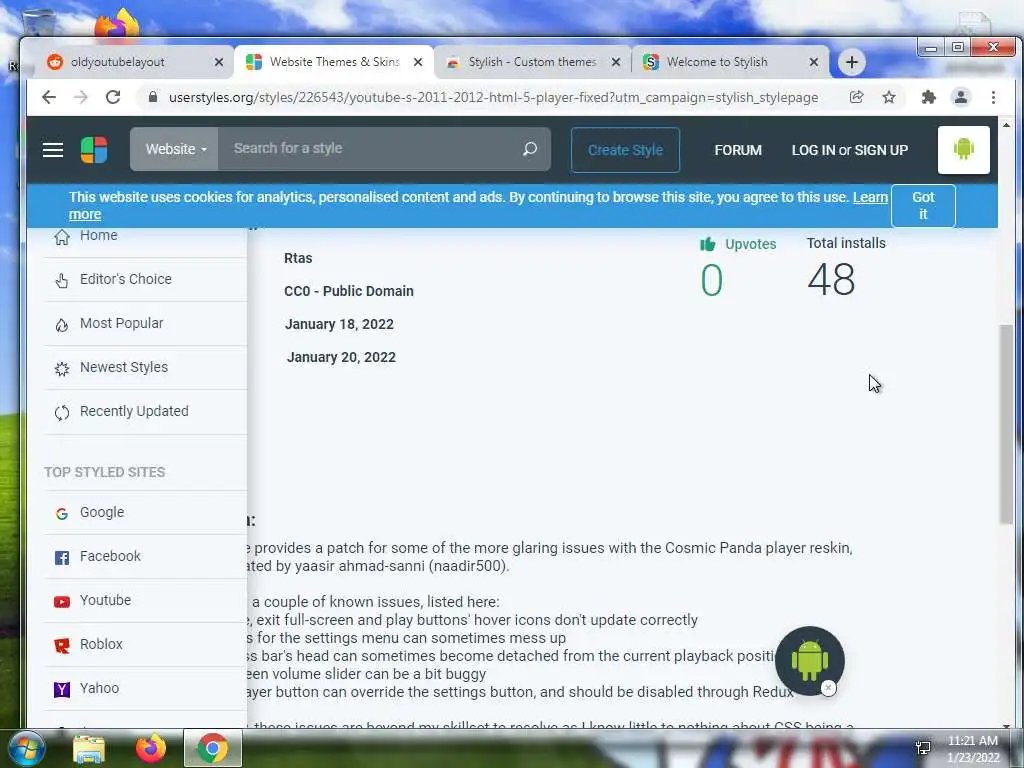Click the page vertical scrollbar thumb
Viewport: 1024px width, 768px height.
coord(1006,423)
